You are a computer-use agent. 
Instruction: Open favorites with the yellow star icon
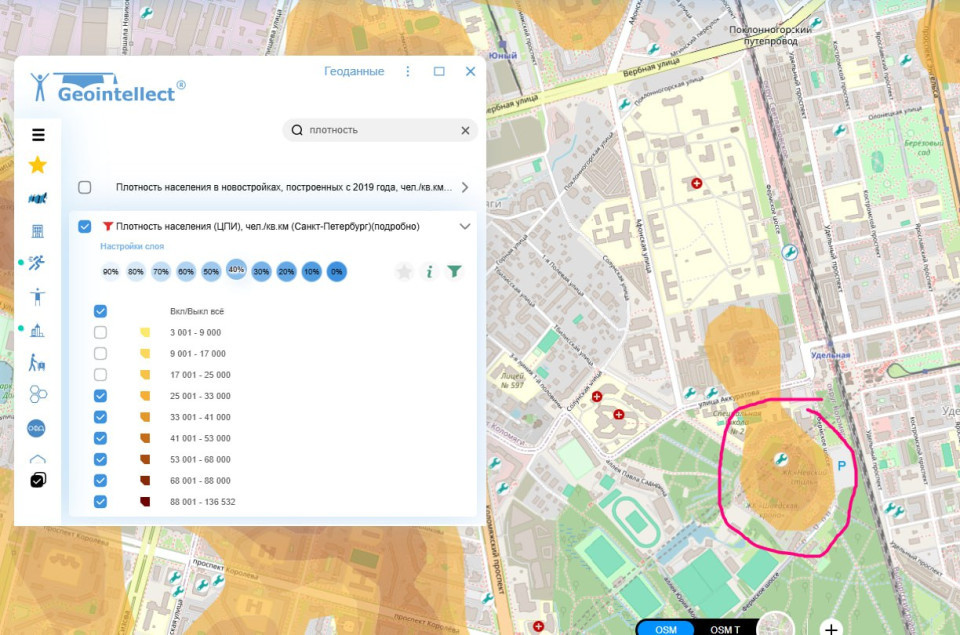tap(38, 165)
